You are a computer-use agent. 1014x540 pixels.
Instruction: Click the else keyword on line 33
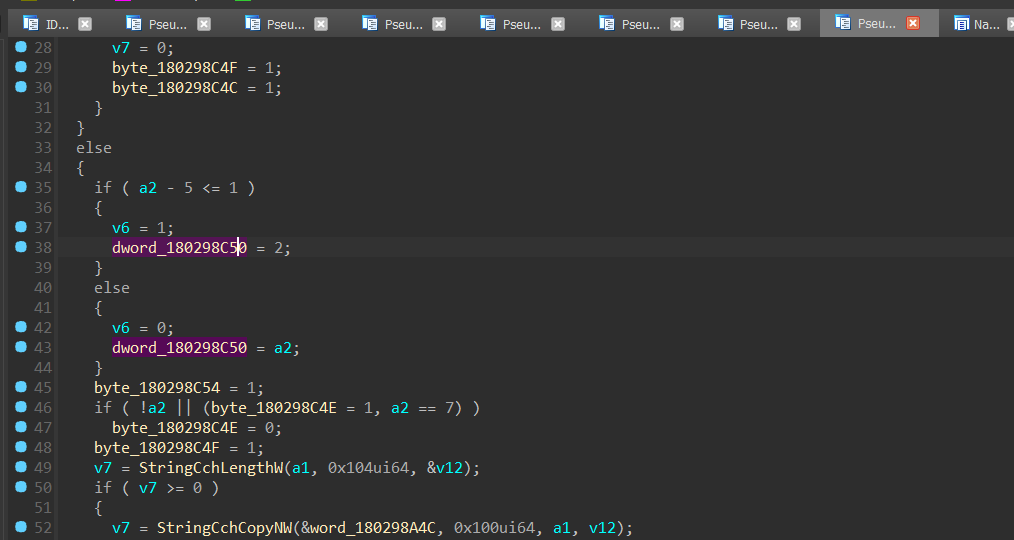point(94,147)
